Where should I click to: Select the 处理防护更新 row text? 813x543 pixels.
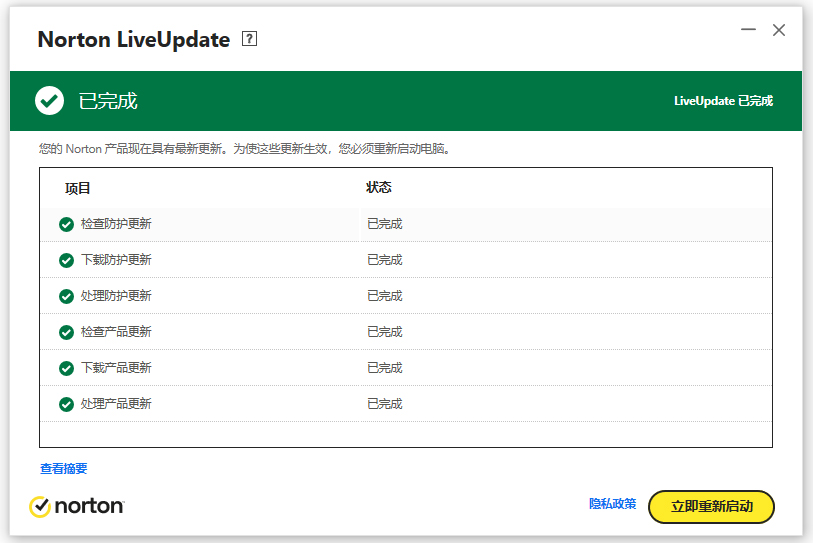coord(116,296)
